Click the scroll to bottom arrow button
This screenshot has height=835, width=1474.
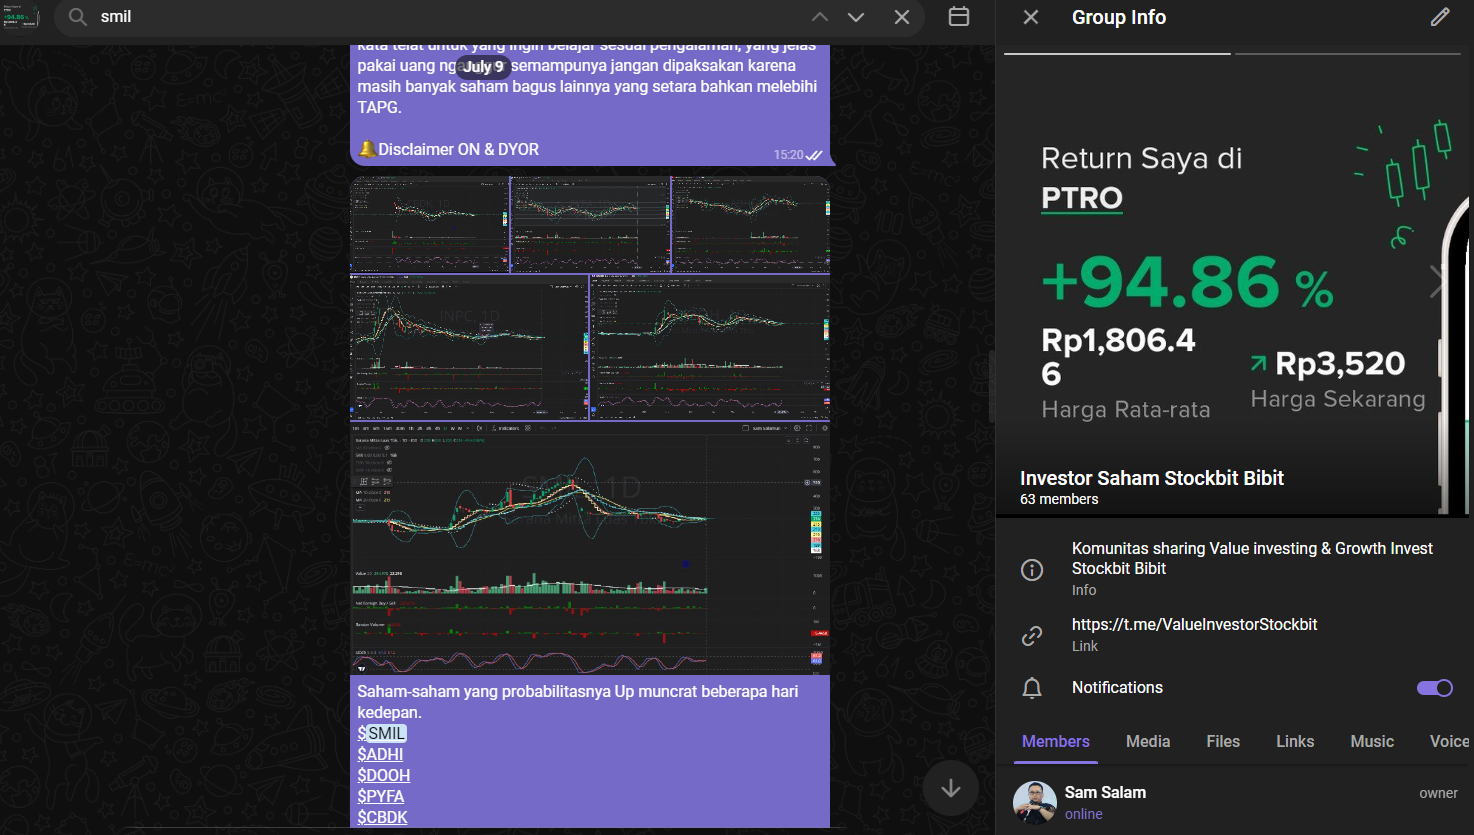click(950, 788)
